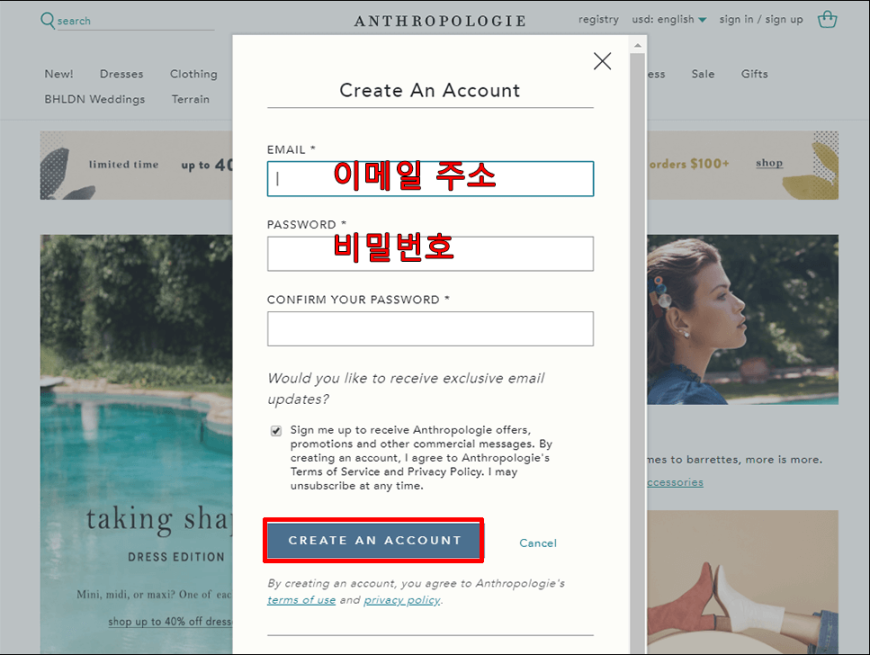This screenshot has width=870, height=655.
Task: Click sign in / sign up link
Action: tap(761, 19)
